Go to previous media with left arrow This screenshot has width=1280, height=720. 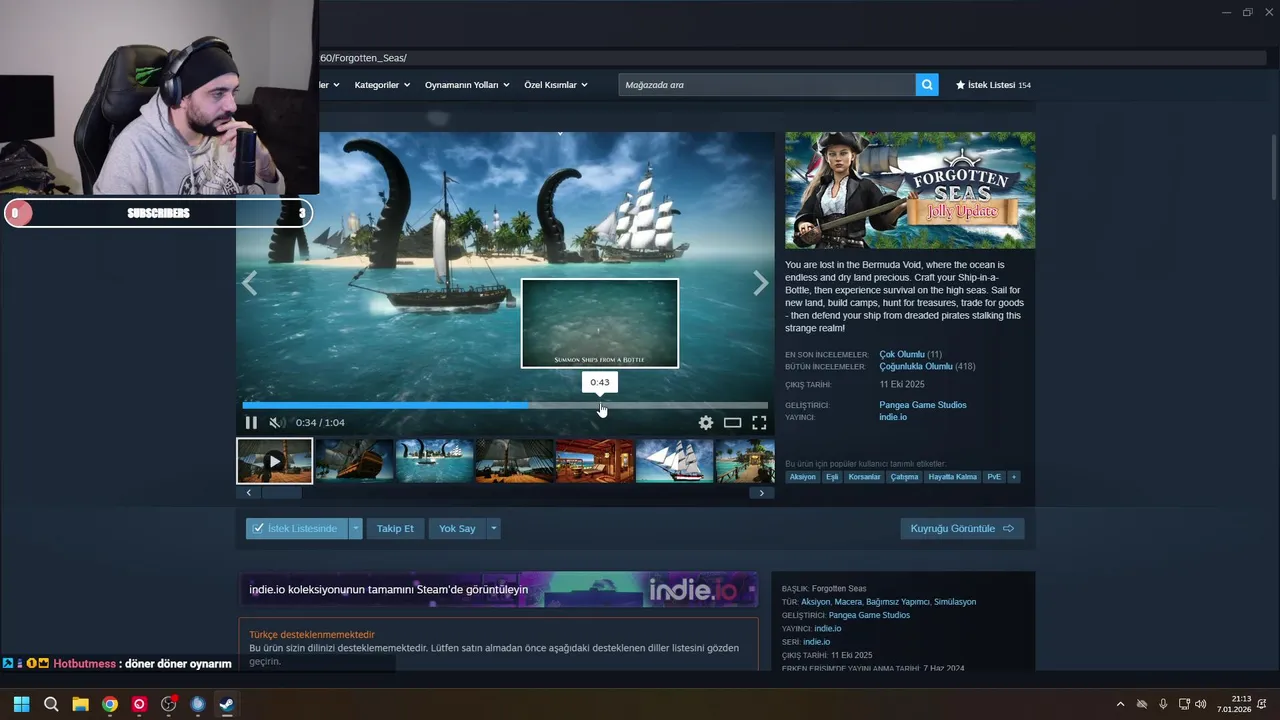(x=249, y=284)
